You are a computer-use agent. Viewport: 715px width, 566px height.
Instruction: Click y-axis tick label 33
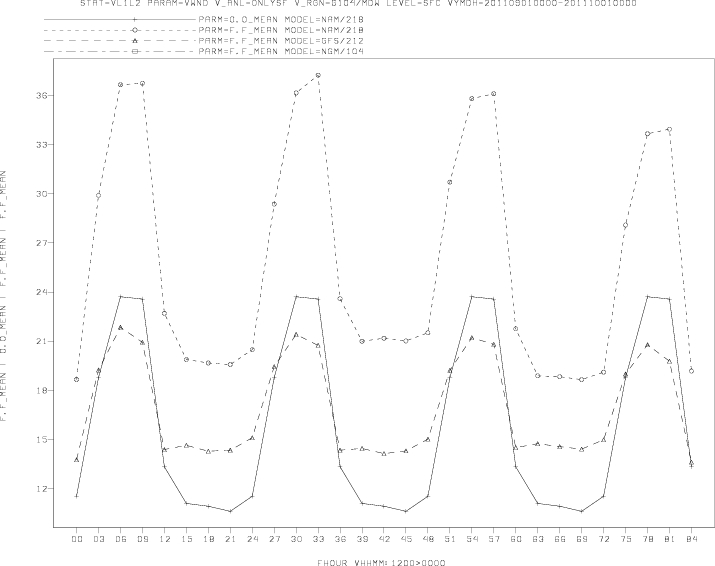(42, 145)
